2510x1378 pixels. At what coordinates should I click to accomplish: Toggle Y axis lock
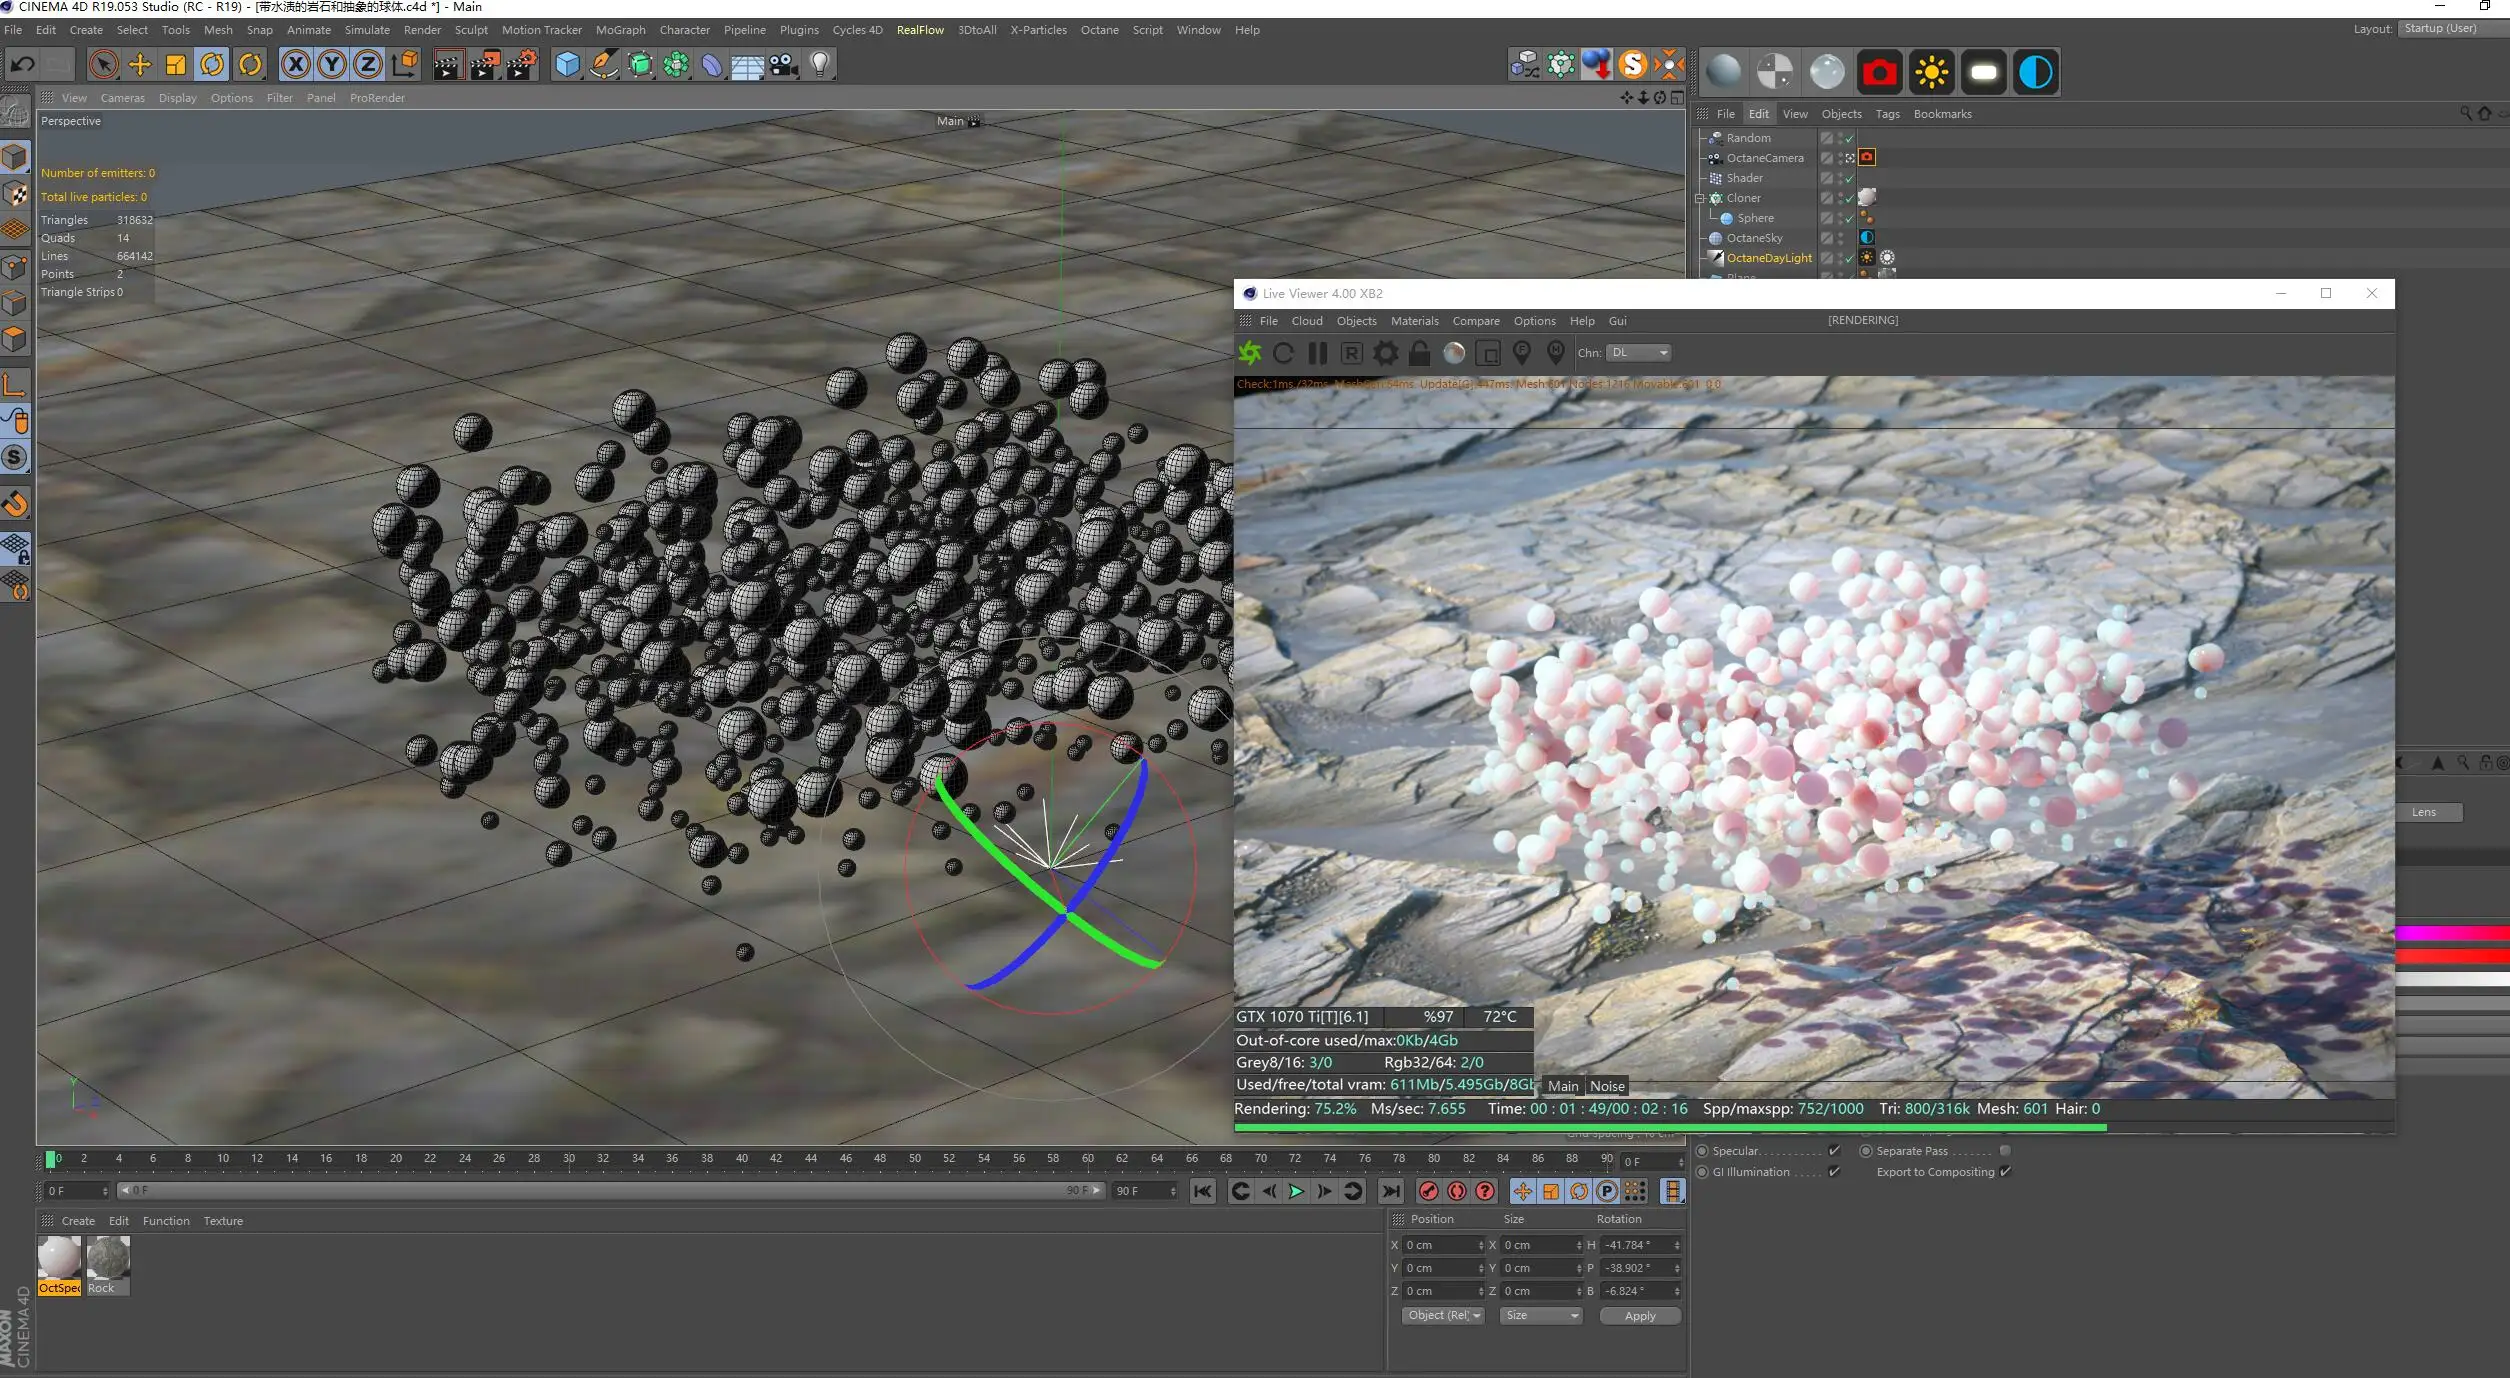(332, 65)
